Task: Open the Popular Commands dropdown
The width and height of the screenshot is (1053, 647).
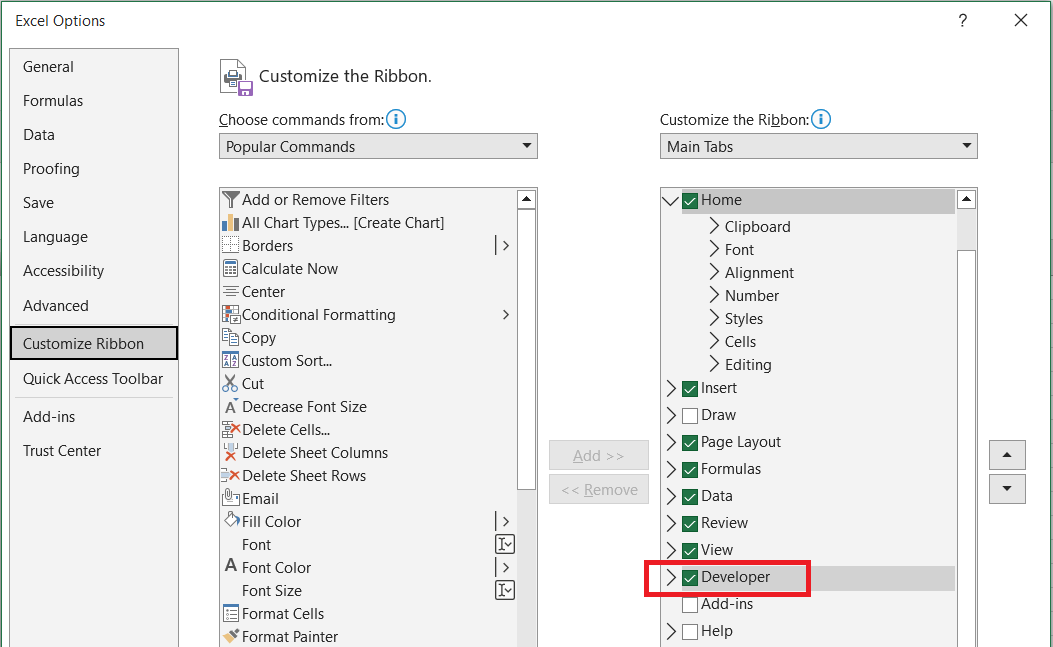Action: (378, 147)
